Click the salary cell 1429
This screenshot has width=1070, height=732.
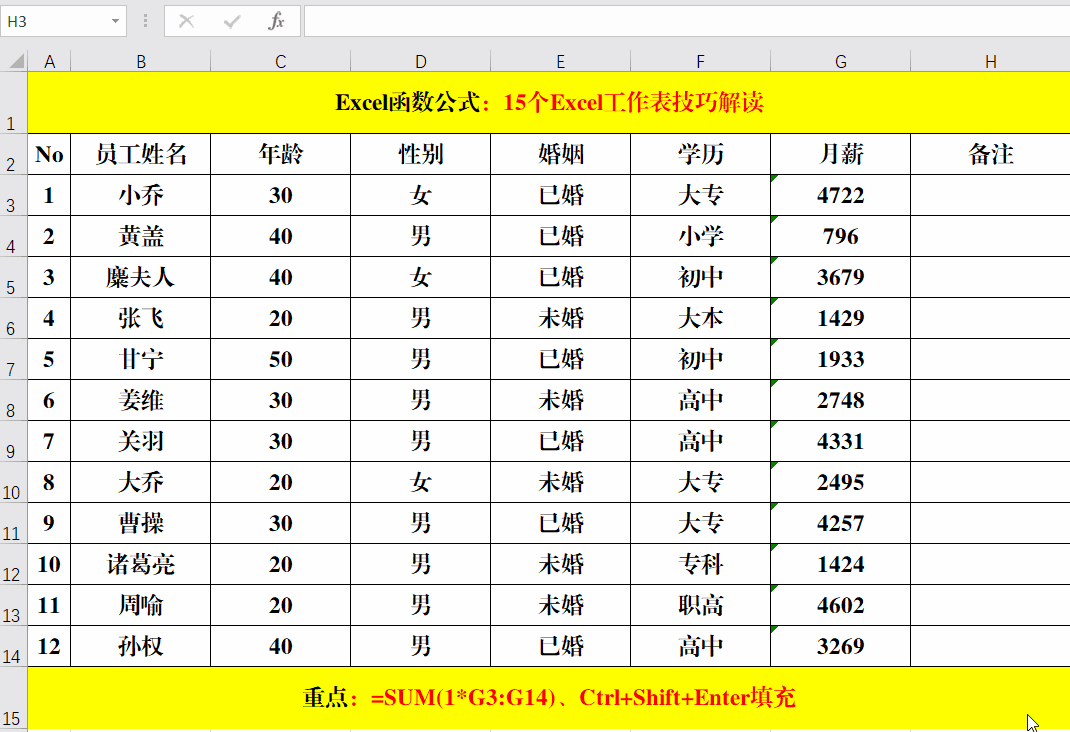[x=840, y=318]
